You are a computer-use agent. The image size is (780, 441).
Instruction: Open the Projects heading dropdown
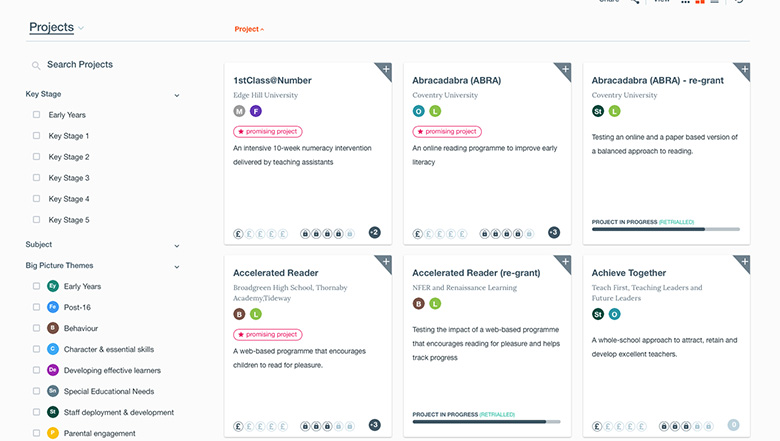coord(81,28)
